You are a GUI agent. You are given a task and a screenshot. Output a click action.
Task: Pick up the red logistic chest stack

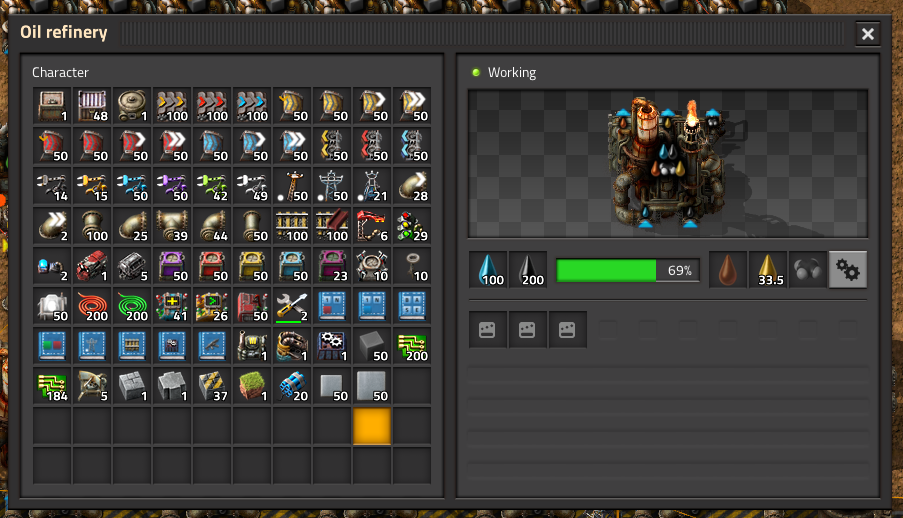coord(212,266)
